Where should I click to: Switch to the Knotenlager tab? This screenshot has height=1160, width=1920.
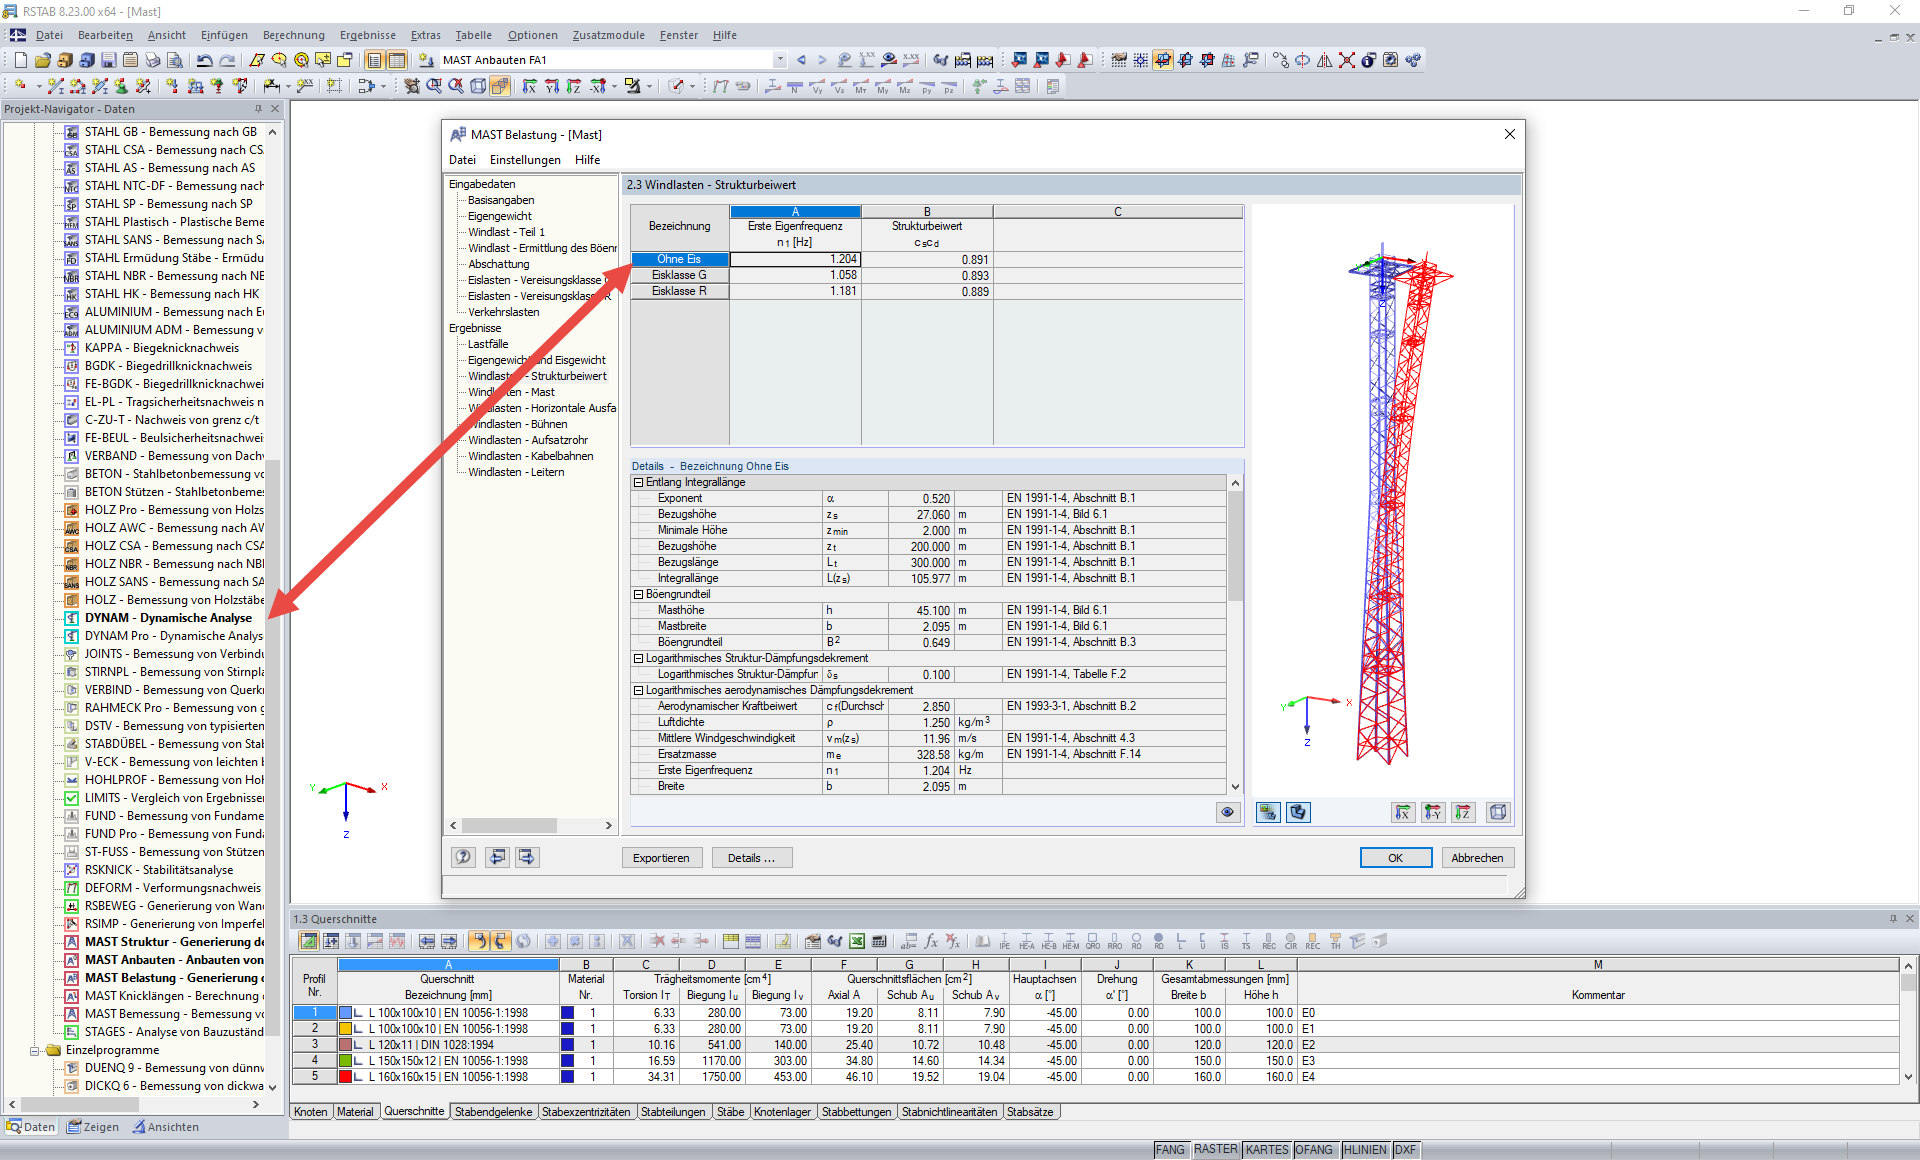(x=783, y=1112)
